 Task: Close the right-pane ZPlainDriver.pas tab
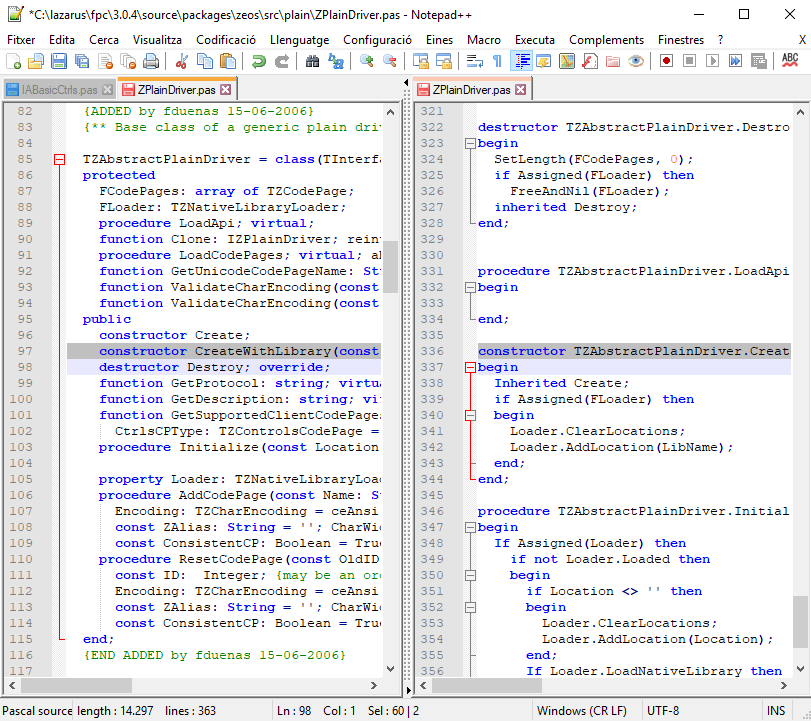tap(521, 90)
